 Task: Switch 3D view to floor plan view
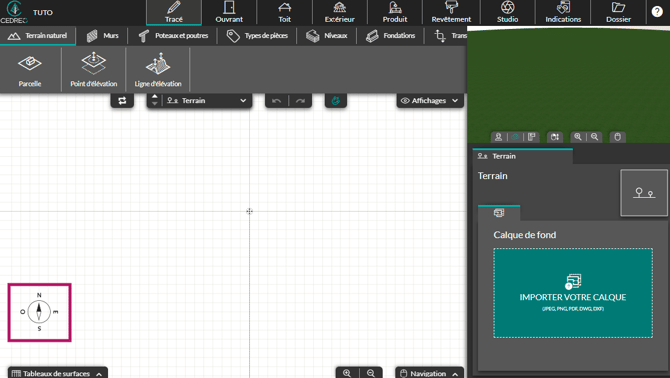(x=532, y=137)
